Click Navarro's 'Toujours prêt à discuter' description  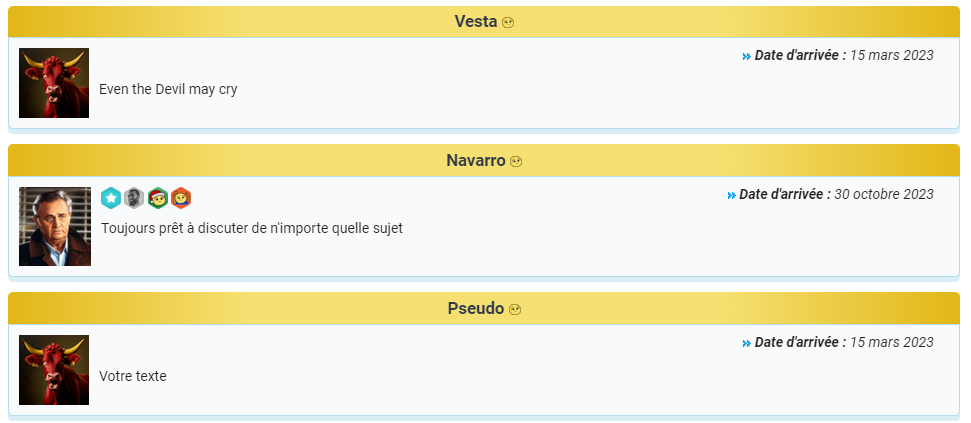pos(251,228)
